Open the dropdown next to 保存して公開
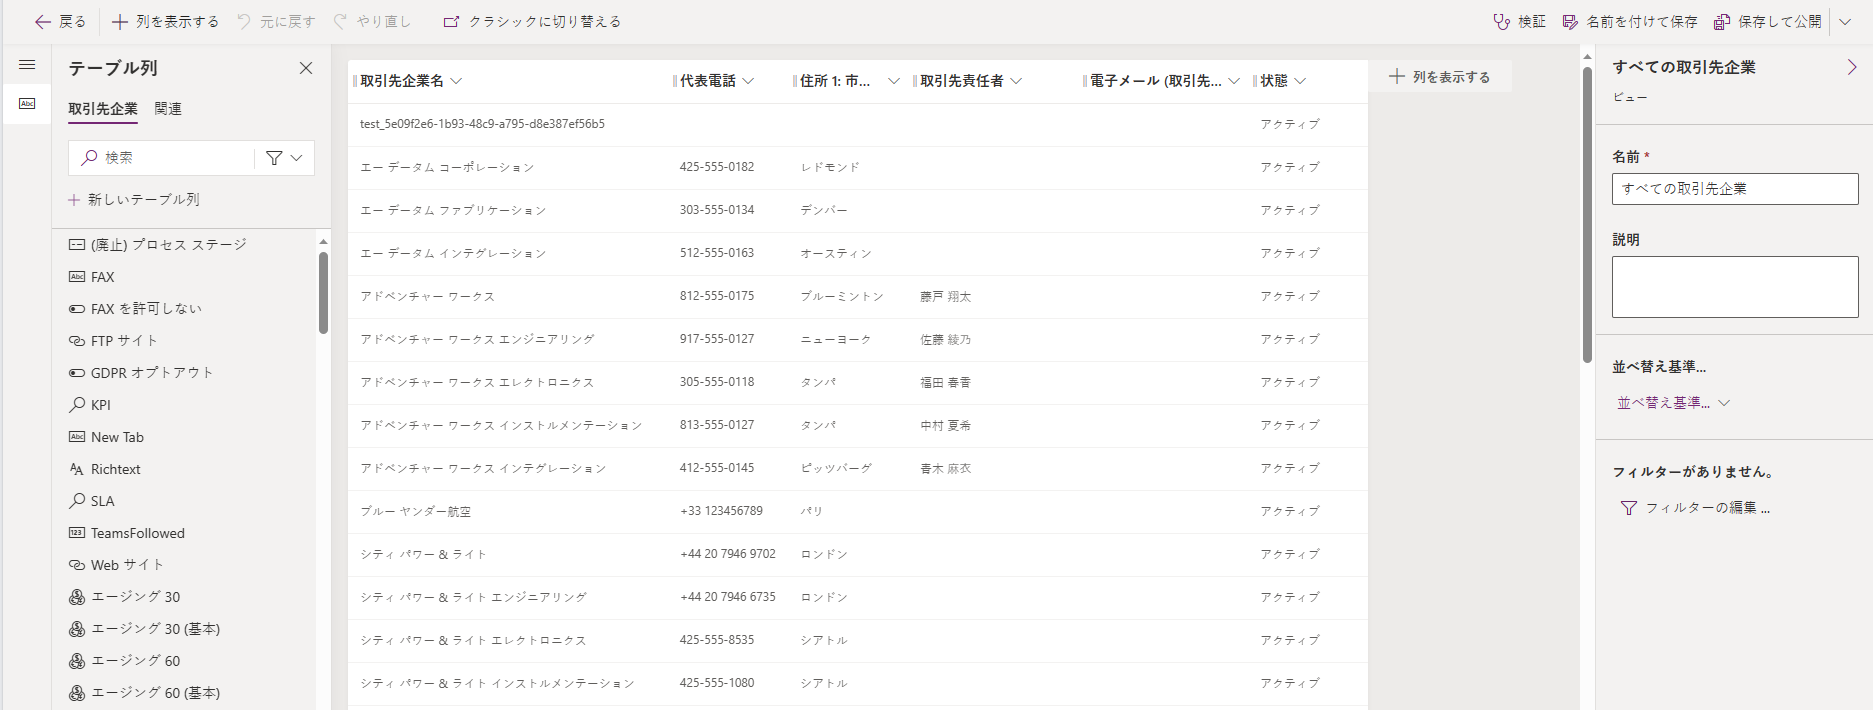 1845,21
